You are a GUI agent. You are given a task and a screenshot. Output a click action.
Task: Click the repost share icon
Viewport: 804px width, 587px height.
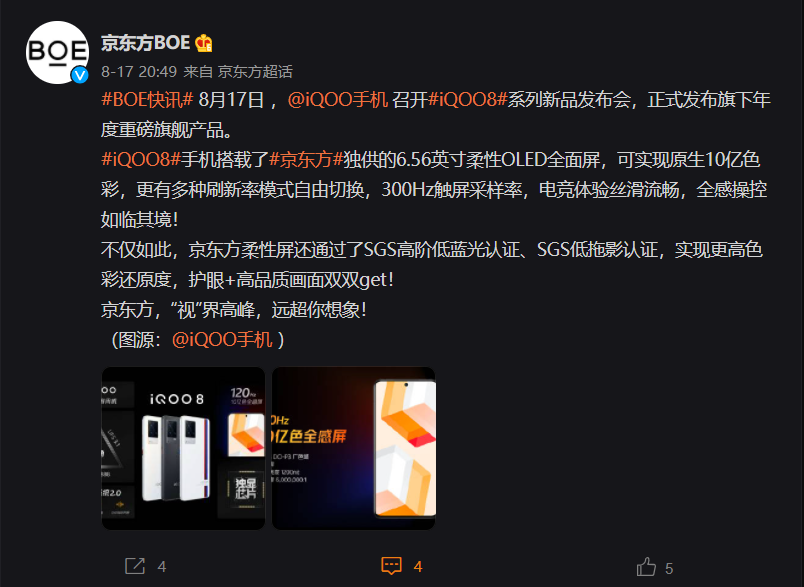(135, 566)
